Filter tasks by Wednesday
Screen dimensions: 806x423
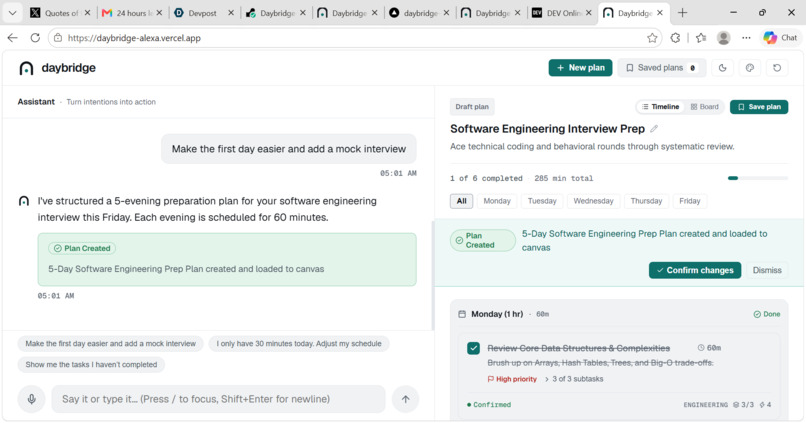(x=594, y=201)
